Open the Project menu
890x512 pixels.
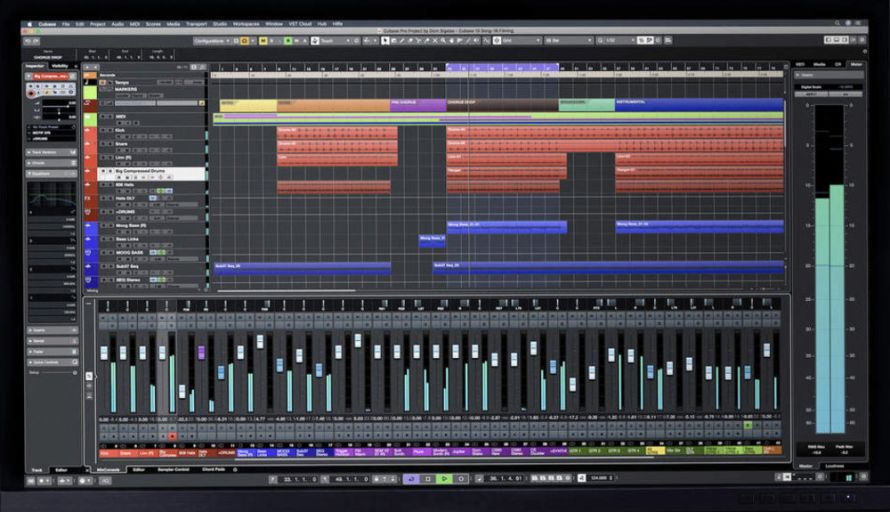(98, 24)
